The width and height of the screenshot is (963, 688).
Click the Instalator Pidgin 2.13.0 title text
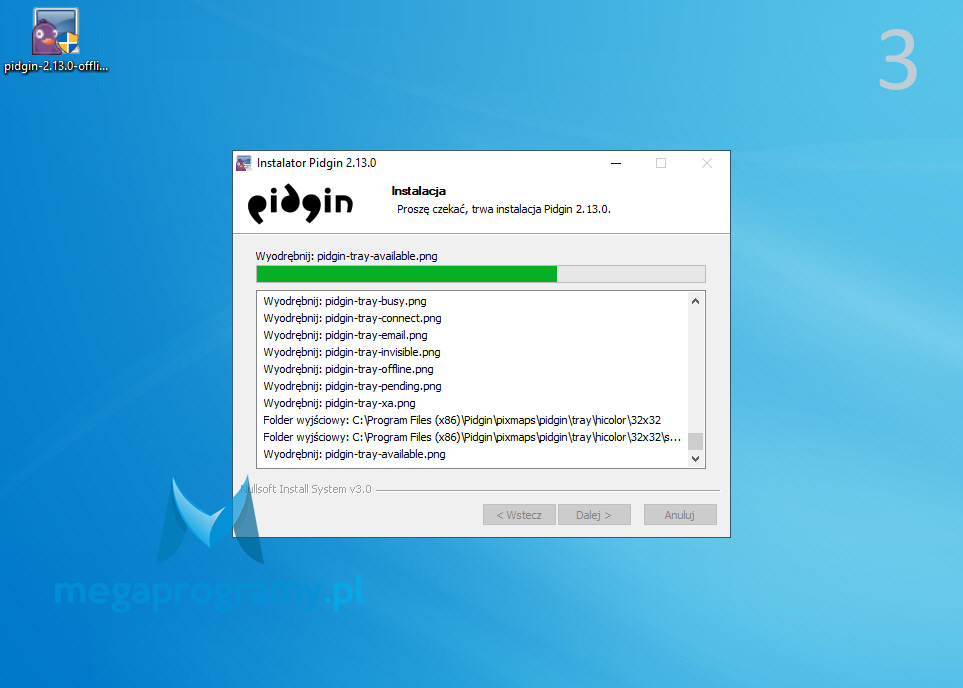pyautogui.click(x=316, y=163)
